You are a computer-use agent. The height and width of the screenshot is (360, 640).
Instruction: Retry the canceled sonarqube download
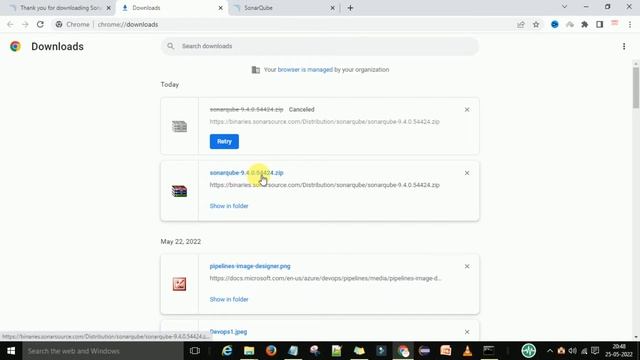(x=224, y=142)
